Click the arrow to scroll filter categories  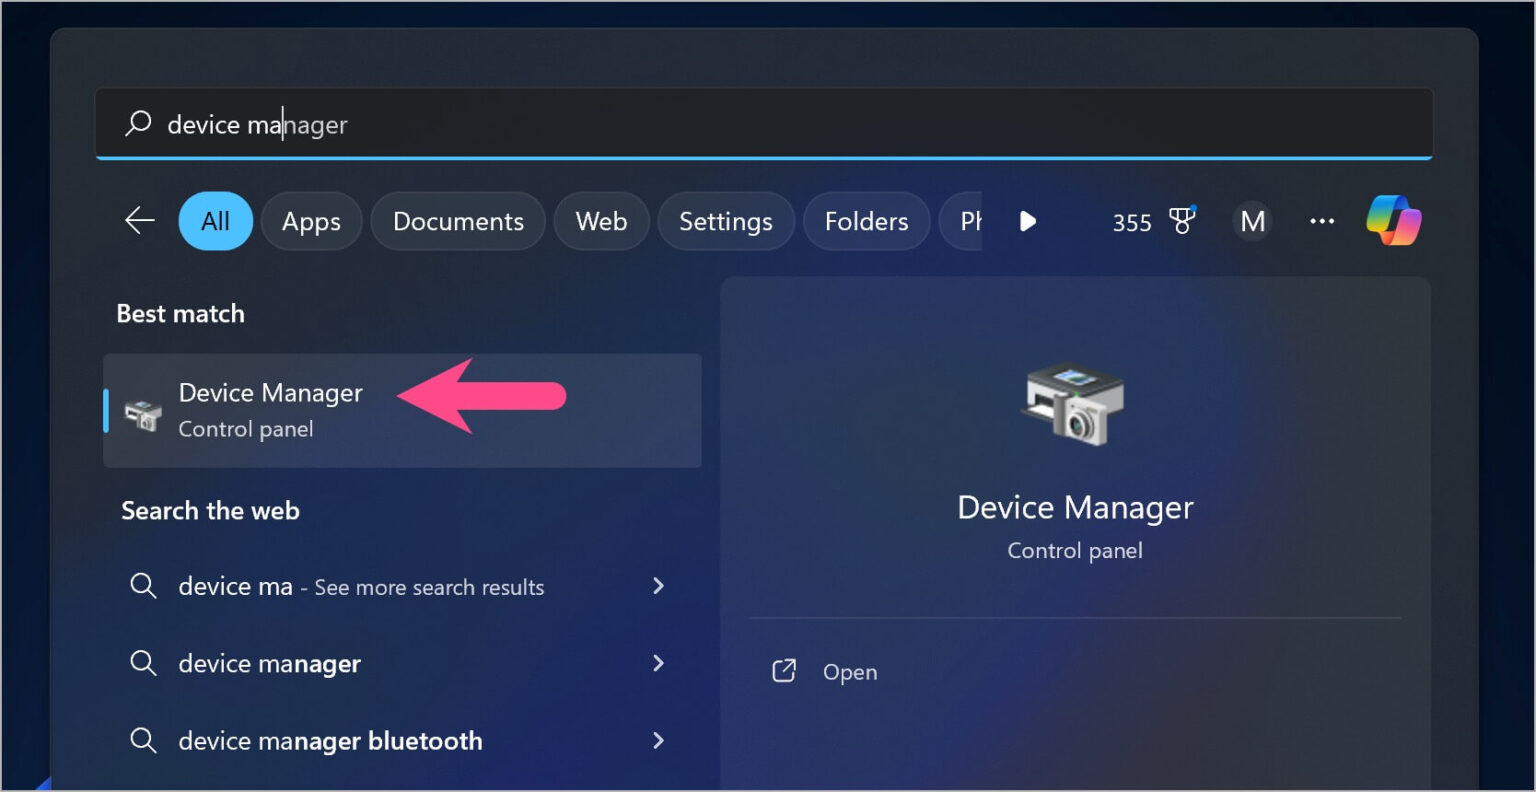click(x=1028, y=222)
